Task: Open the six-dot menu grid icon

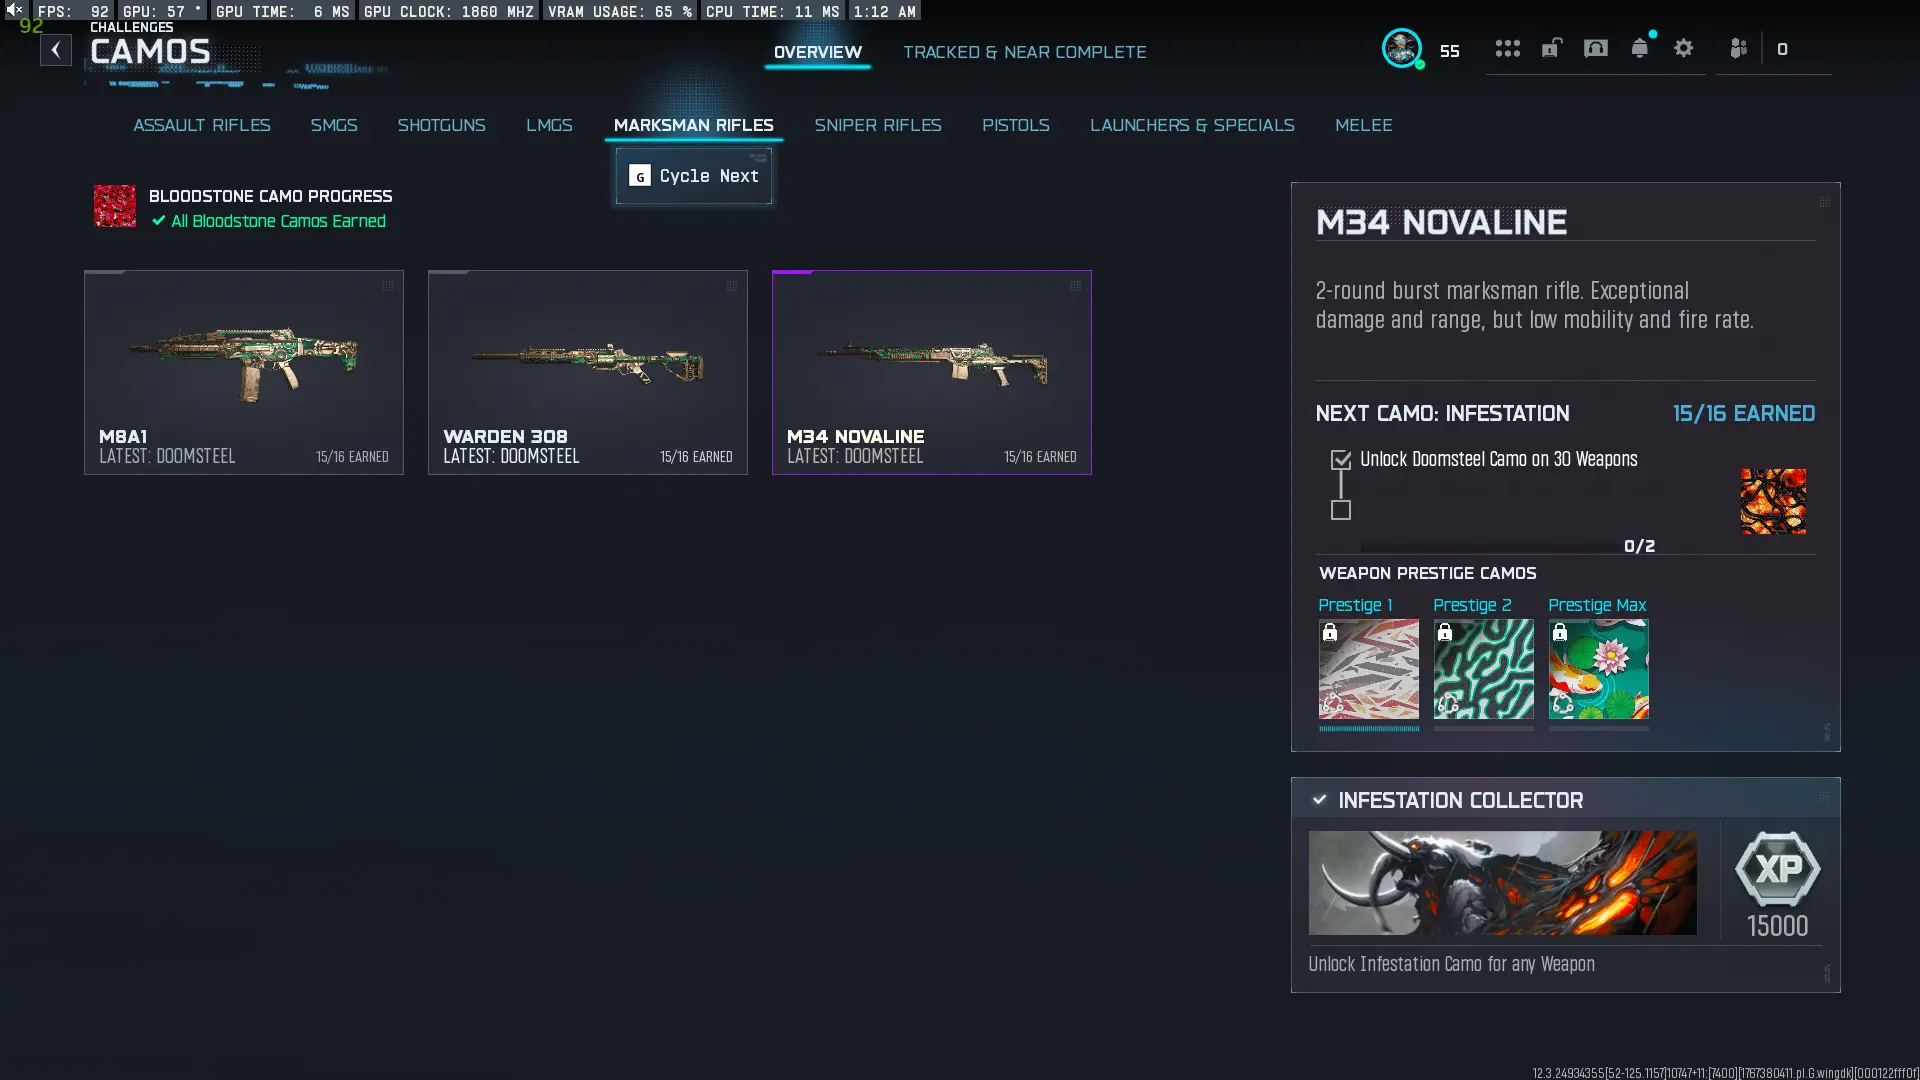Action: (1507, 48)
